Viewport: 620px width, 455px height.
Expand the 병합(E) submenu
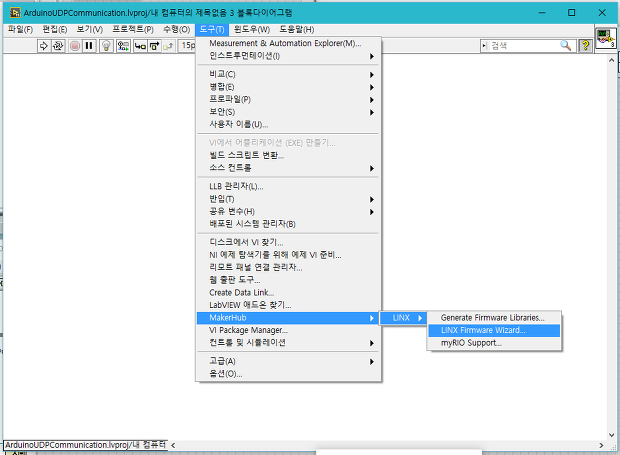pyautogui.click(x=289, y=87)
